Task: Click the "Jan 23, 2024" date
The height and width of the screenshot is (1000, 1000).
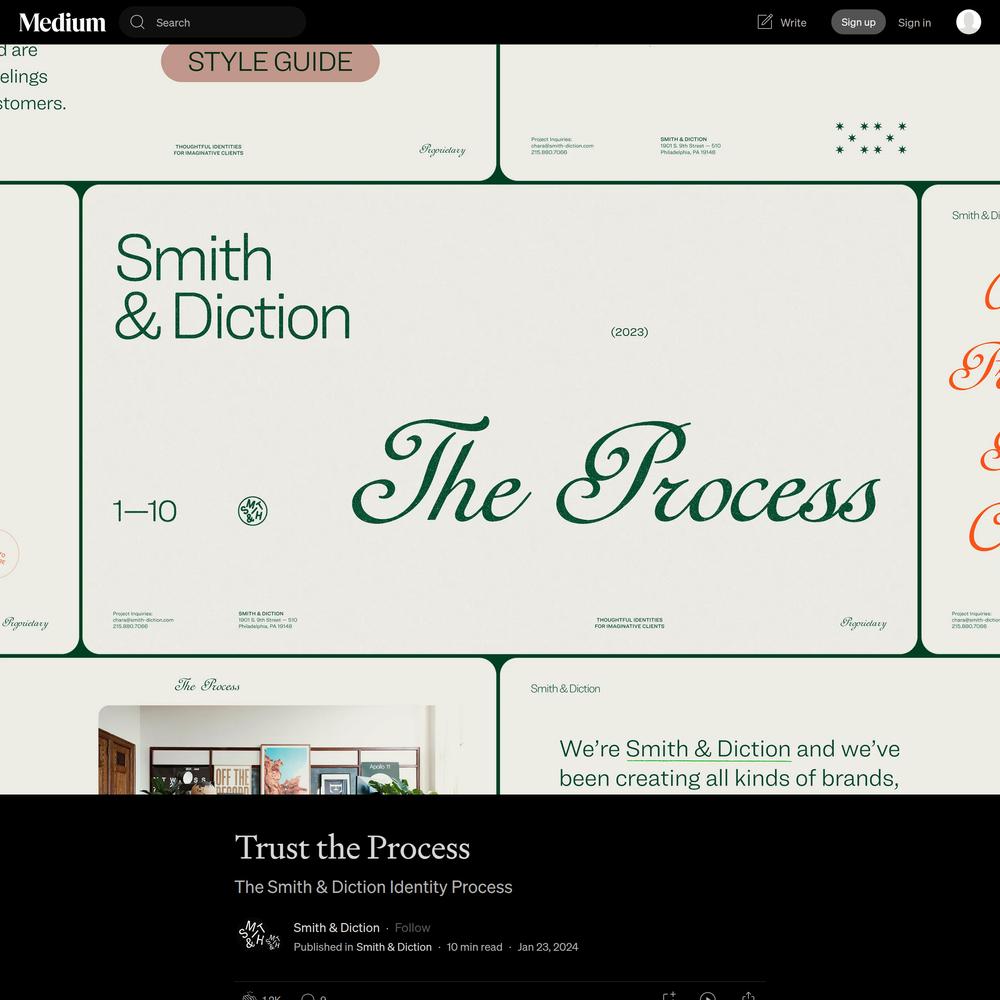Action: coord(548,947)
